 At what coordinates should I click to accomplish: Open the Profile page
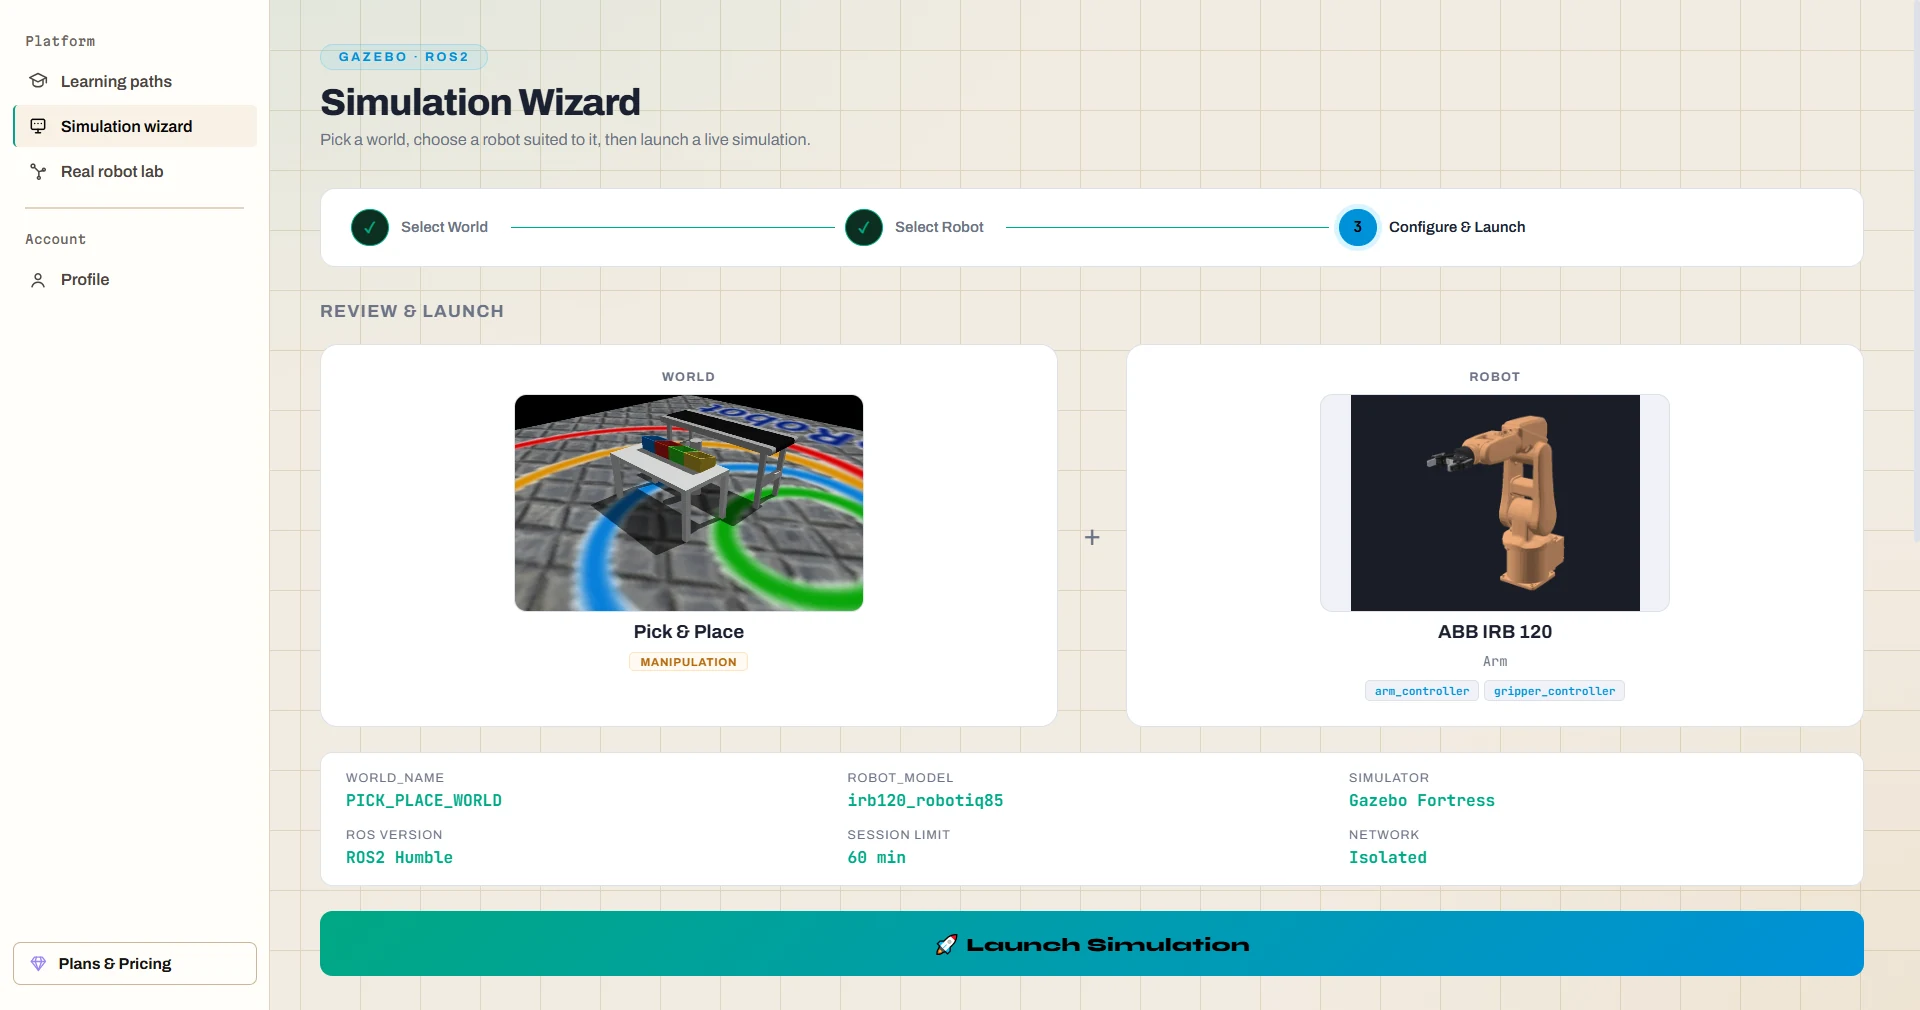[135, 280]
